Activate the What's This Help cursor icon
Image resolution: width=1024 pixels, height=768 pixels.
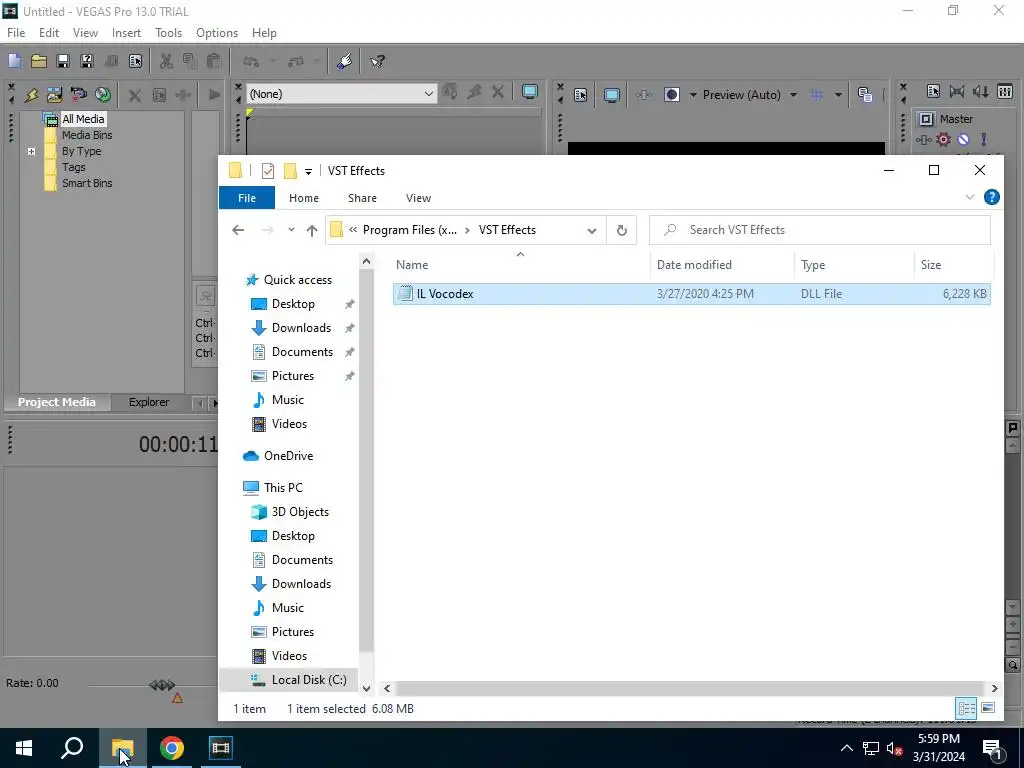(x=377, y=61)
